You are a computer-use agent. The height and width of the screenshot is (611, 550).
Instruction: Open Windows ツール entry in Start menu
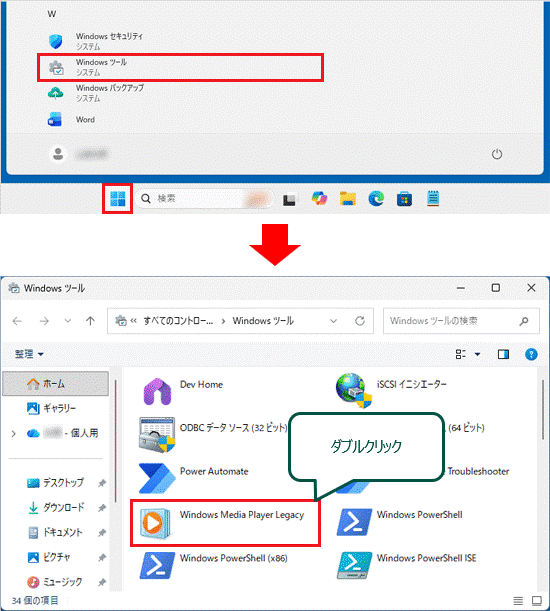(x=180, y=67)
